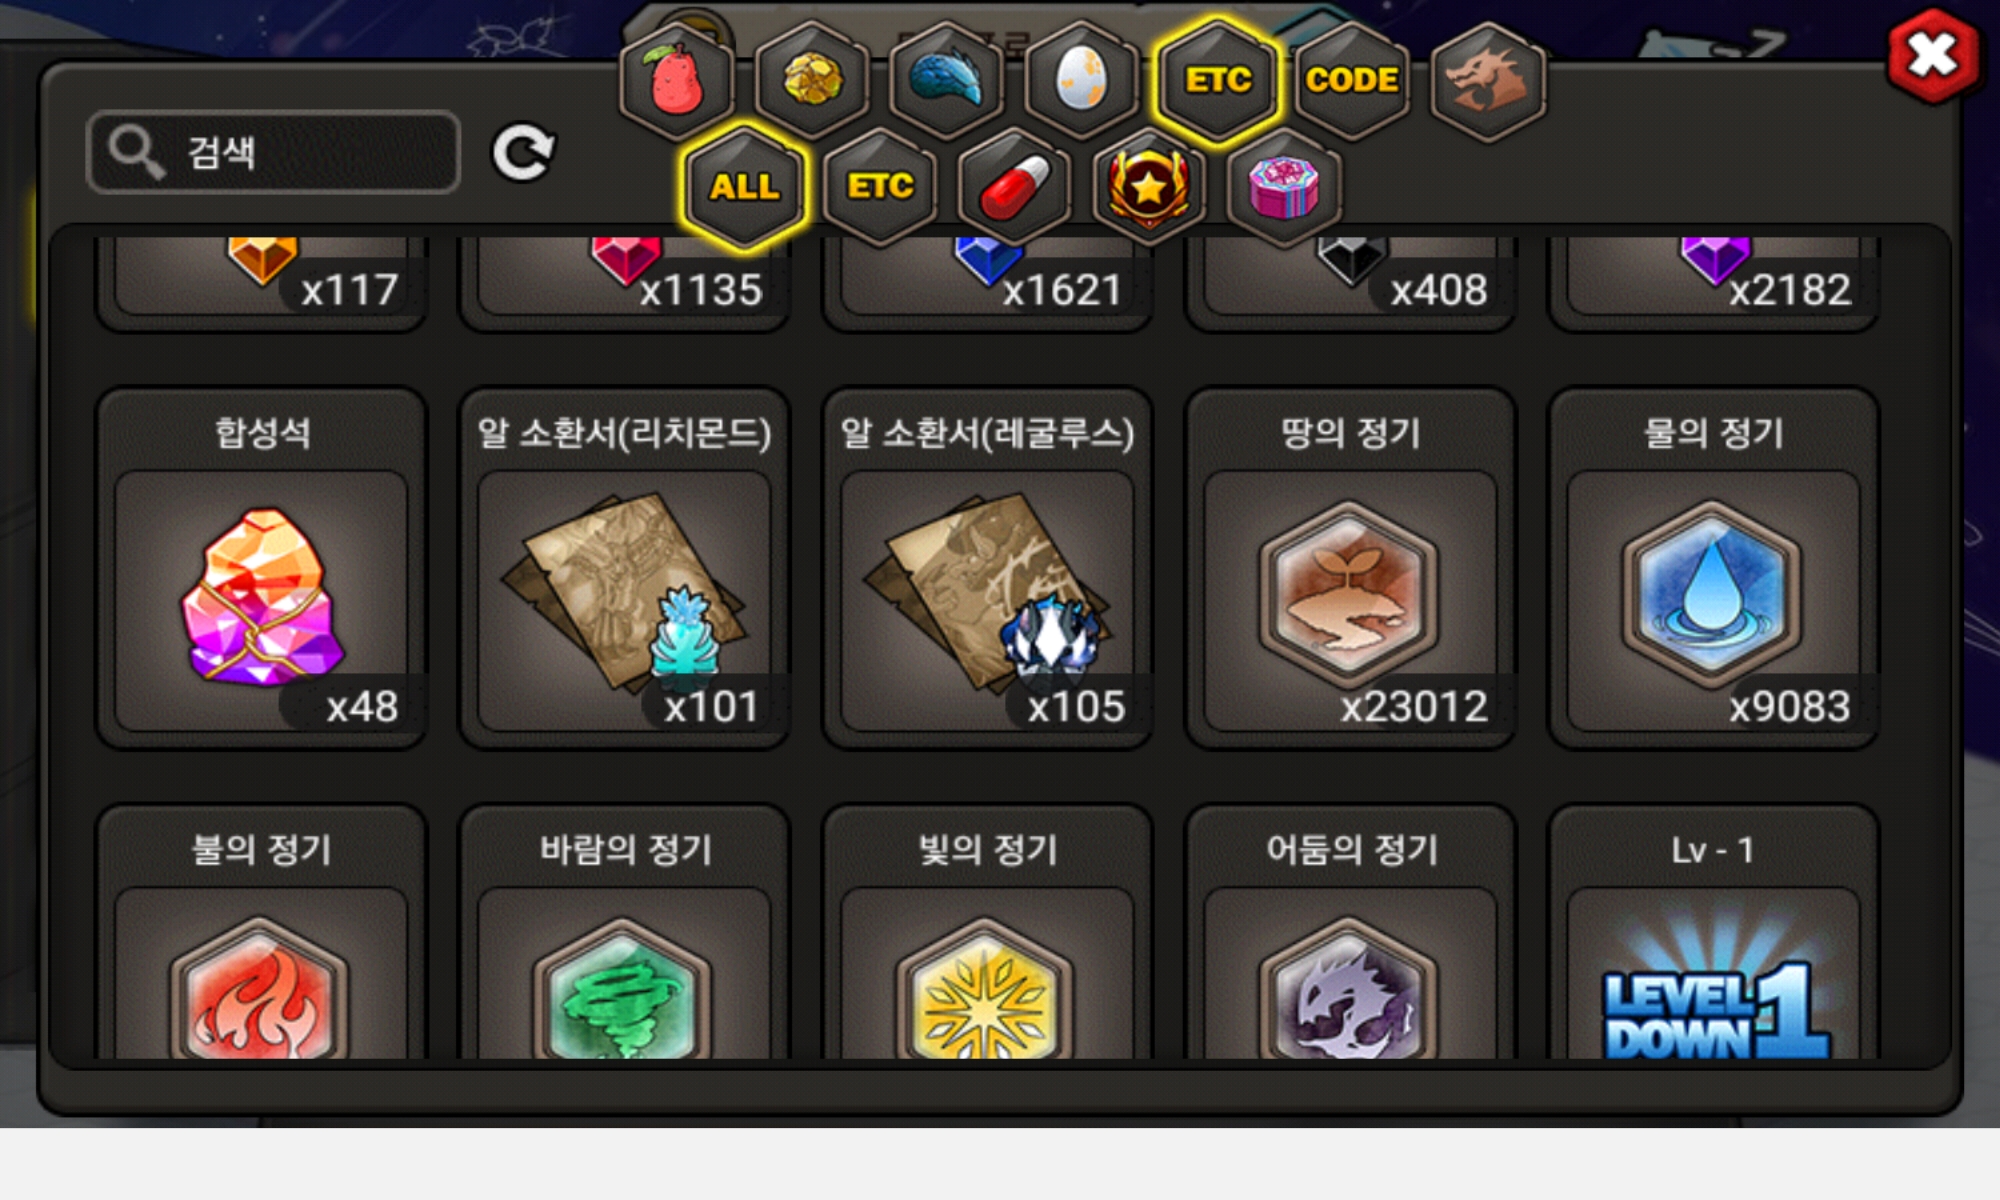The width and height of the screenshot is (2000, 1200).
Task: Close the inventory with red X button
Action: coord(1932,56)
